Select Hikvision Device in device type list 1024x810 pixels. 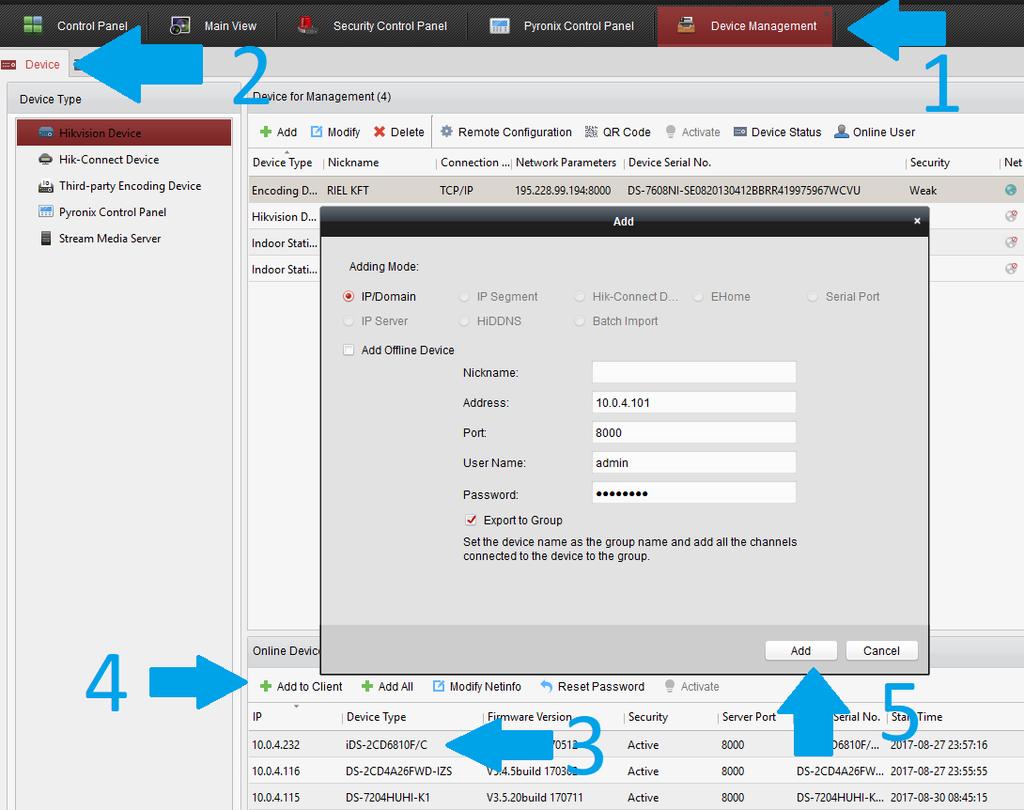(124, 133)
